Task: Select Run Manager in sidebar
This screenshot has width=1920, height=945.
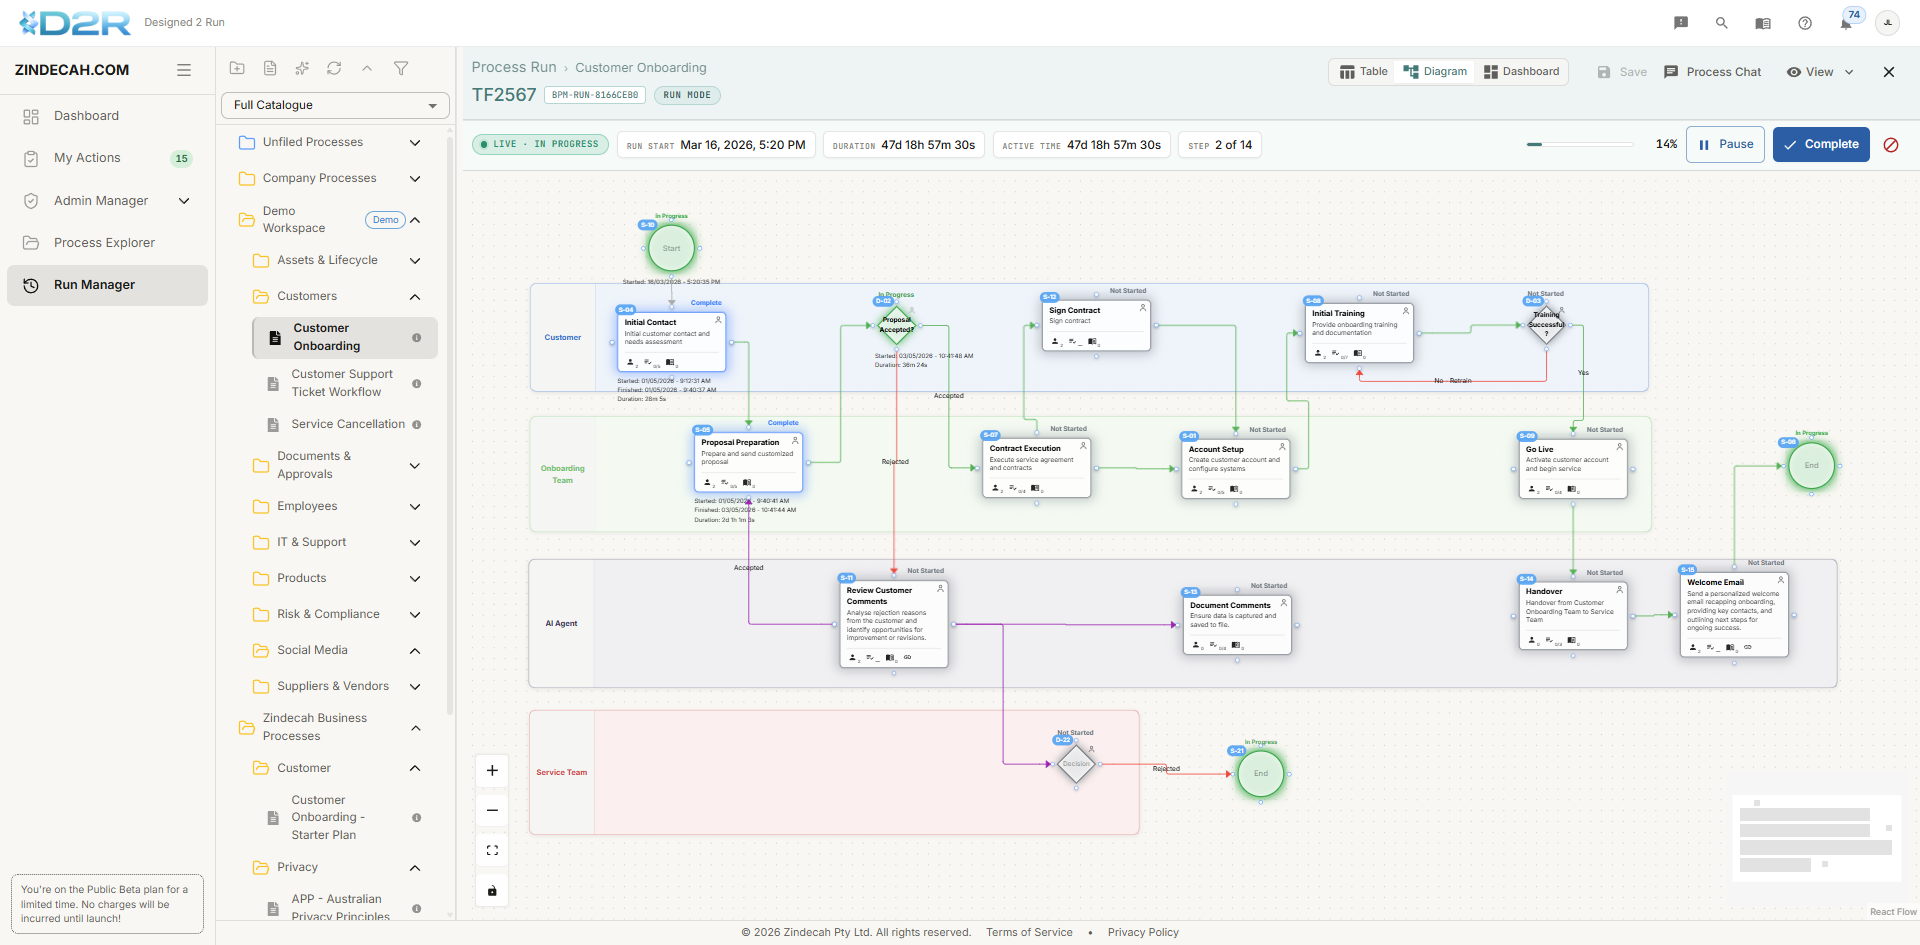Action: click(x=107, y=285)
